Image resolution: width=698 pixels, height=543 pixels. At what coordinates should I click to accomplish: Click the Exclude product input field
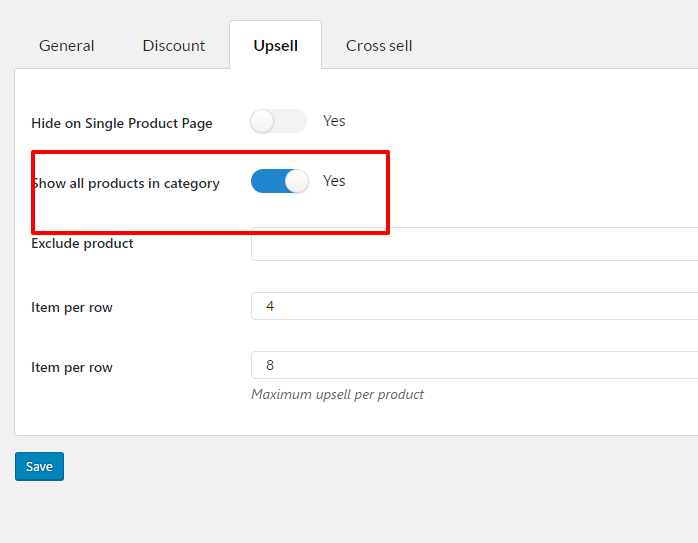click(x=475, y=244)
